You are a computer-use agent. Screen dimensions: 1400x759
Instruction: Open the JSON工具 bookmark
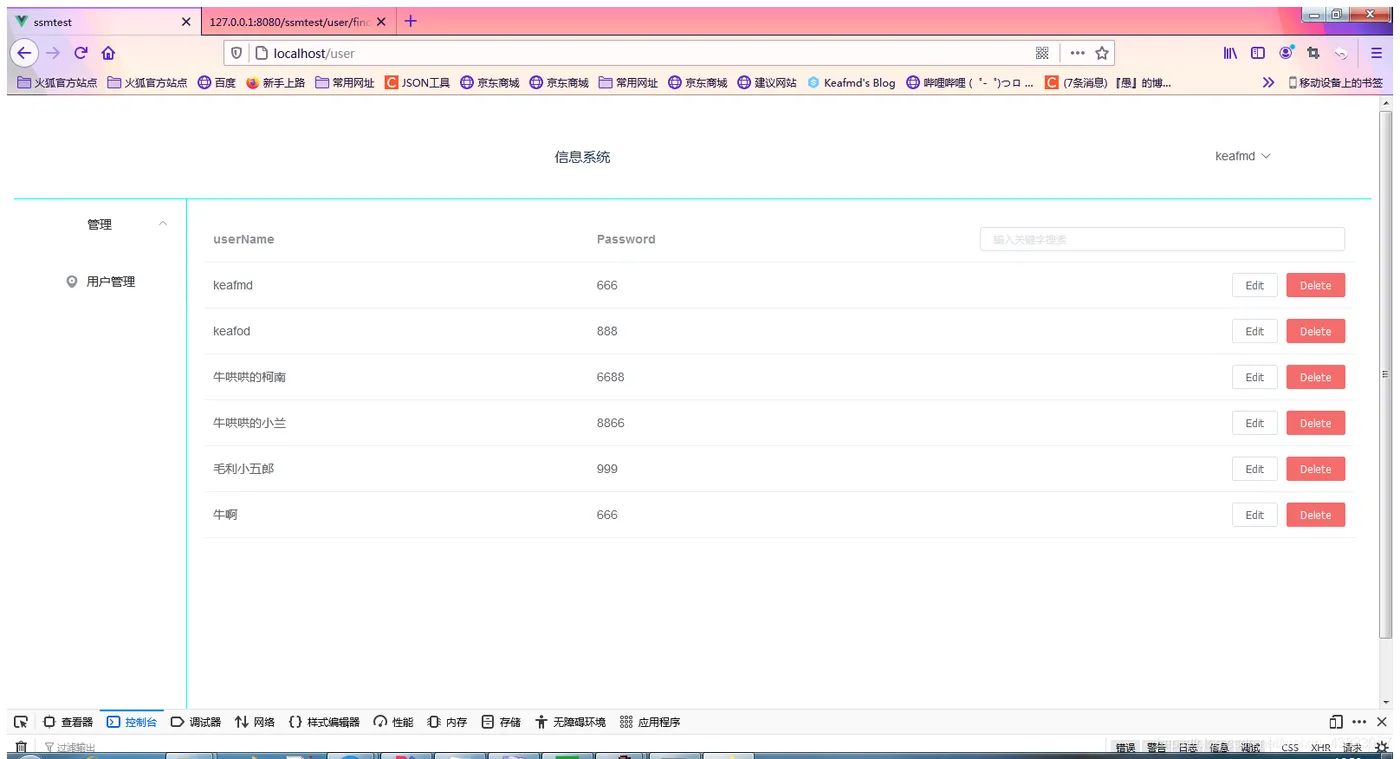pyautogui.click(x=417, y=83)
